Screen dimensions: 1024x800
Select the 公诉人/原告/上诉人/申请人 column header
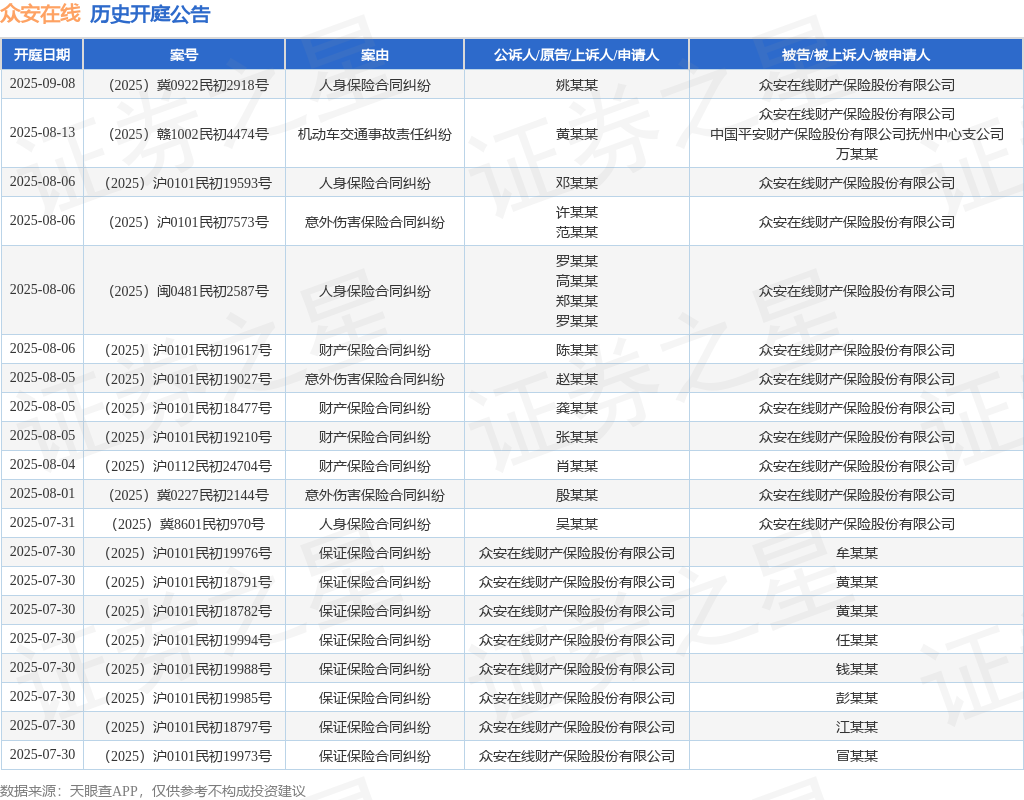point(576,55)
